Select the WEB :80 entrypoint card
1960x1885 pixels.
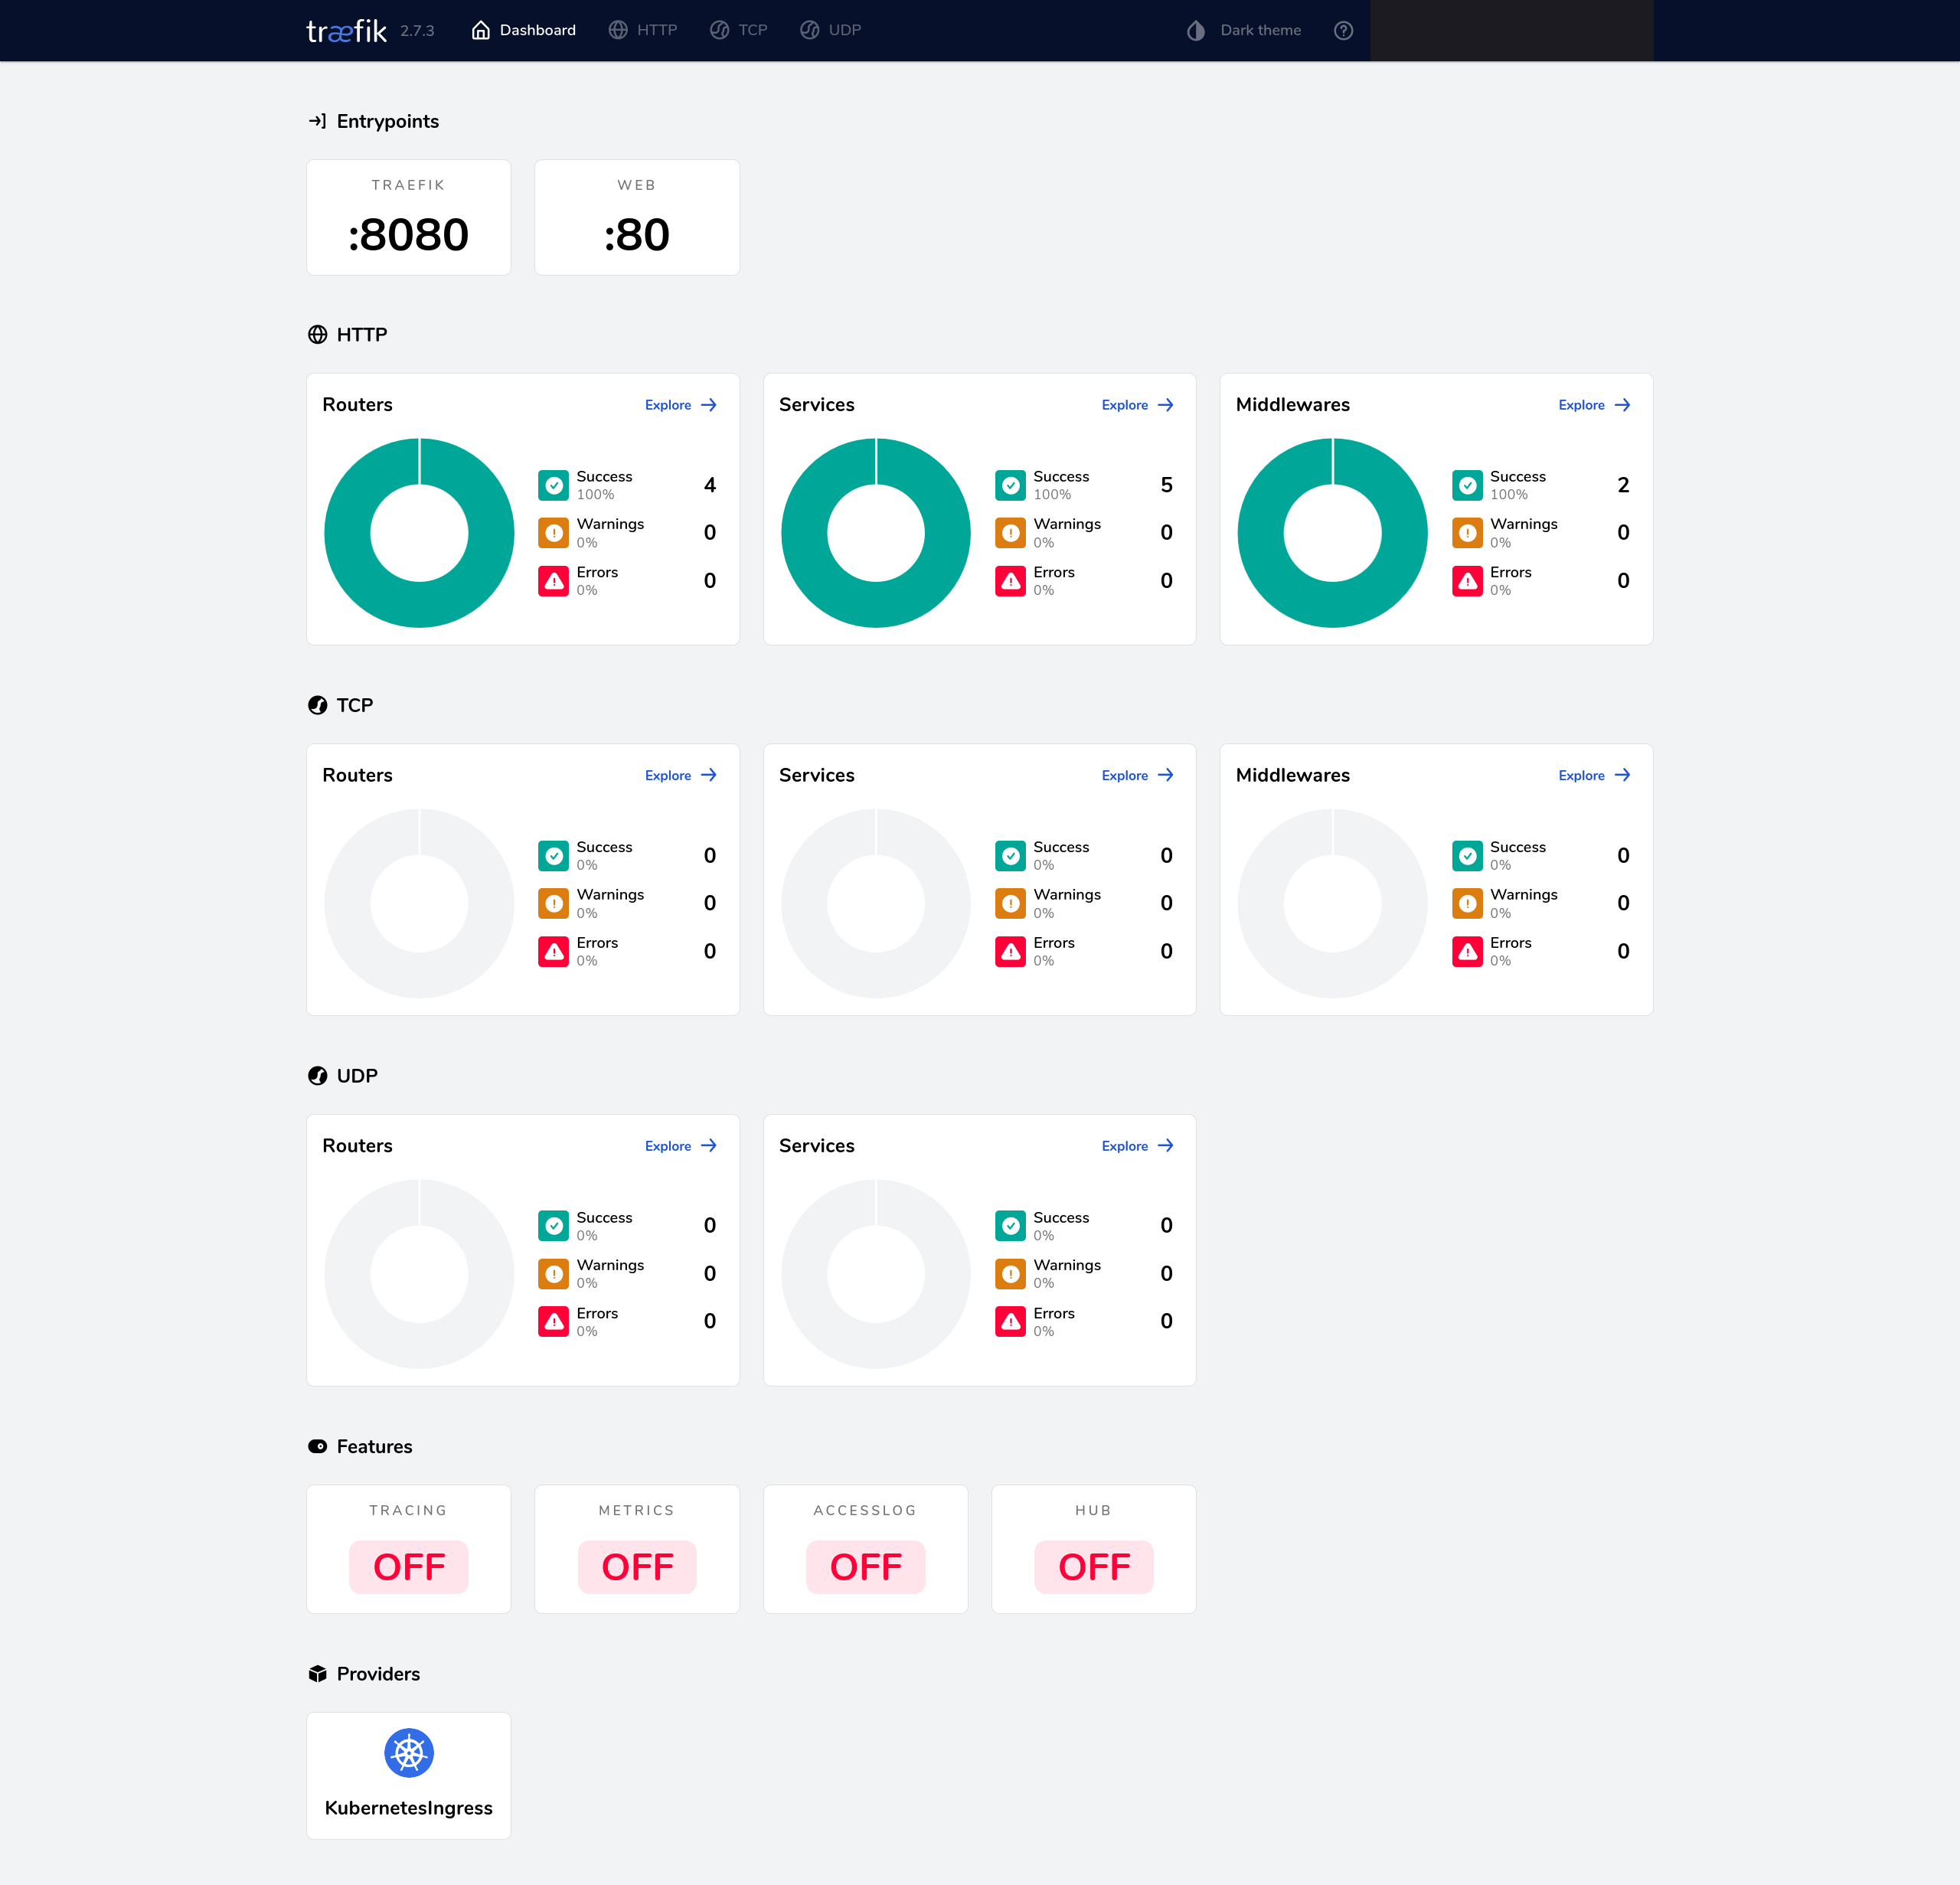pyautogui.click(x=637, y=217)
